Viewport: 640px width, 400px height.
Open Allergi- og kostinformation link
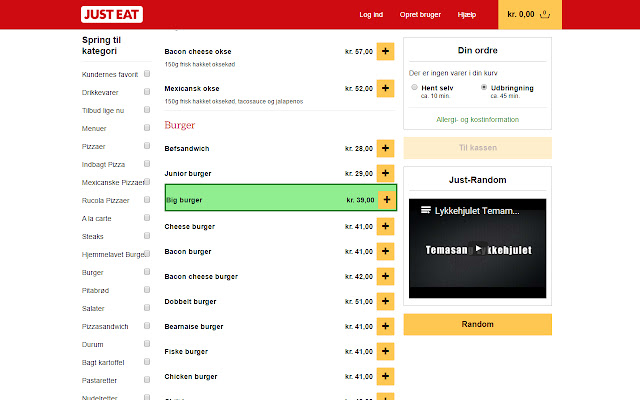point(478,120)
